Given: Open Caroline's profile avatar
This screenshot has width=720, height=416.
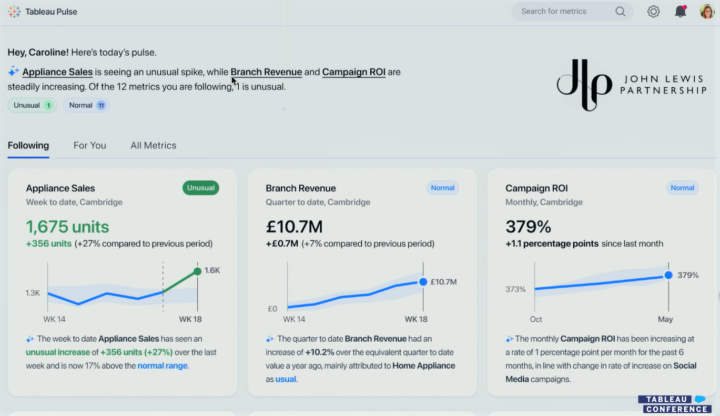Looking at the screenshot, I should click(707, 11).
